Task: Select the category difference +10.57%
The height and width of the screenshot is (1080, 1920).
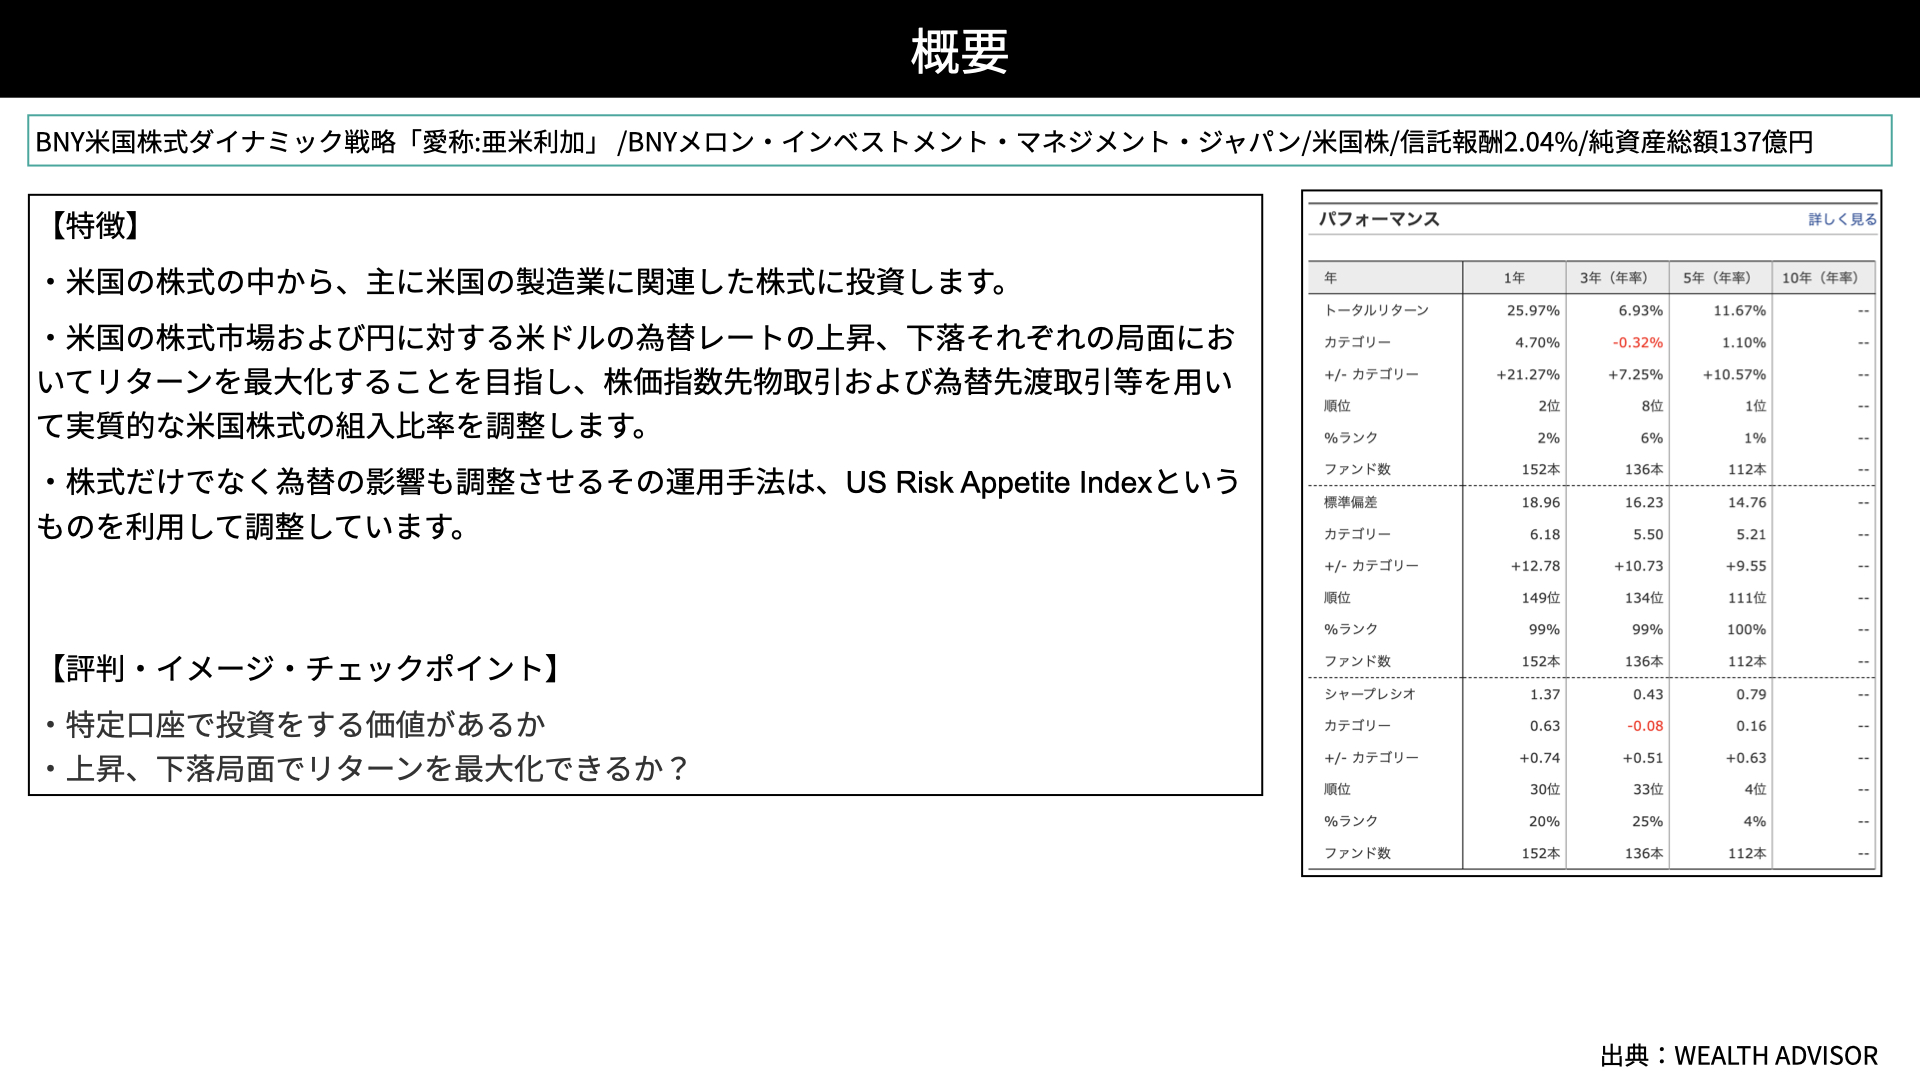Action: [1734, 374]
